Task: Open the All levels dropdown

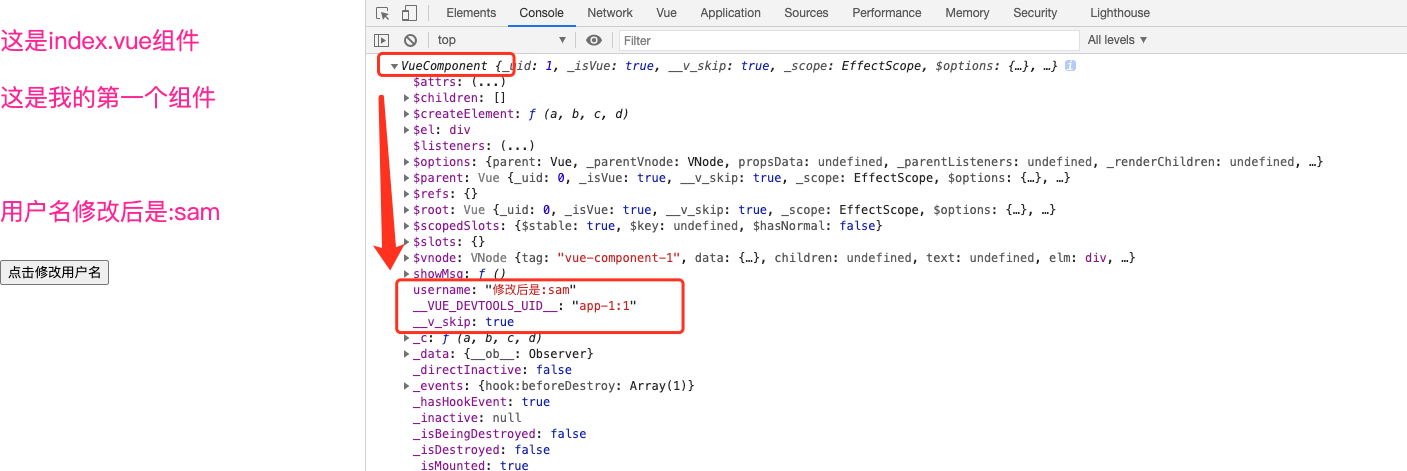Action: tap(1117, 40)
